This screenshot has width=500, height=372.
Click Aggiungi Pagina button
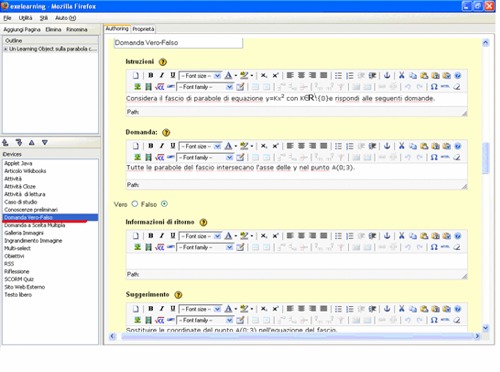point(22,30)
